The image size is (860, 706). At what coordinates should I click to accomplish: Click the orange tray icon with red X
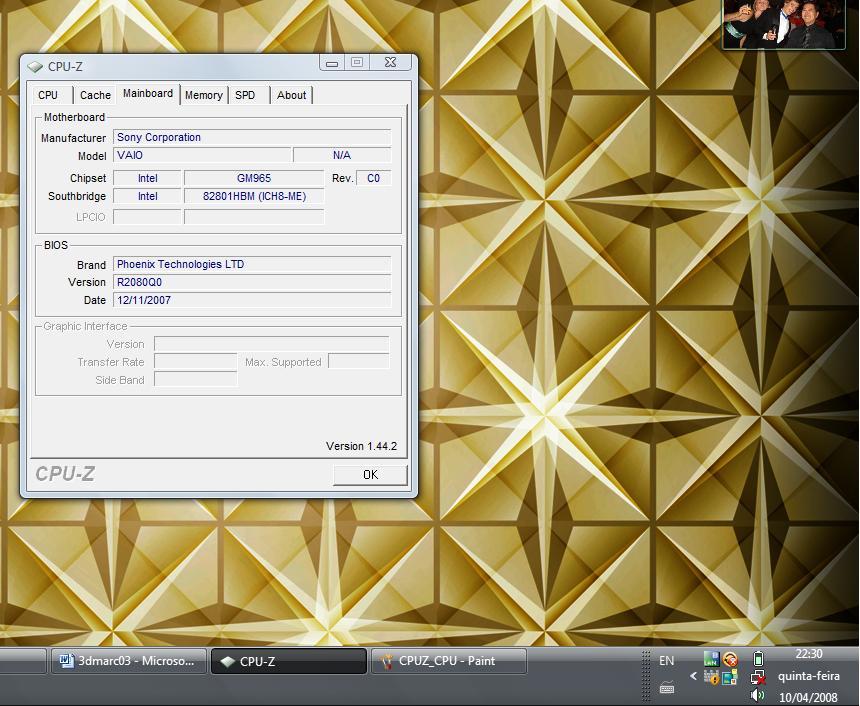(730, 659)
